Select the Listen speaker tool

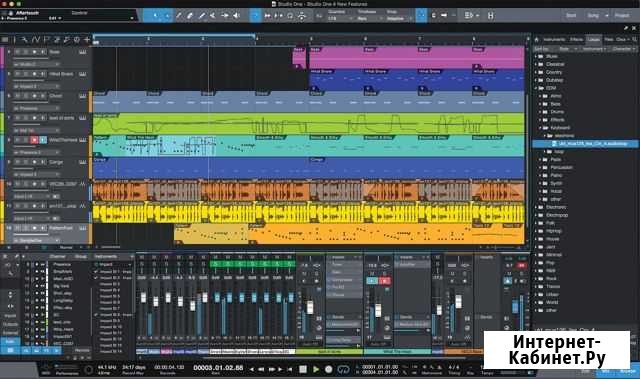click(x=236, y=16)
